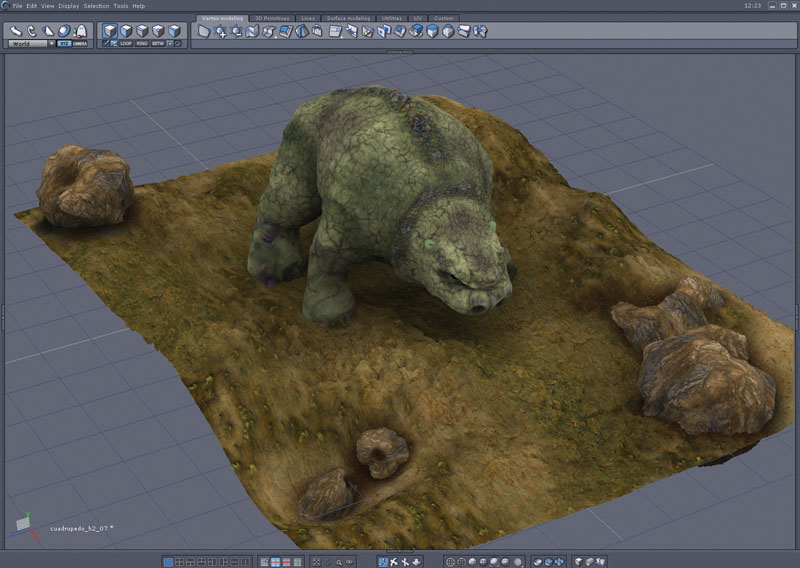Screen dimensions: 800x568
Task: Switch to the 3D Primitives tab
Action: [273, 18]
